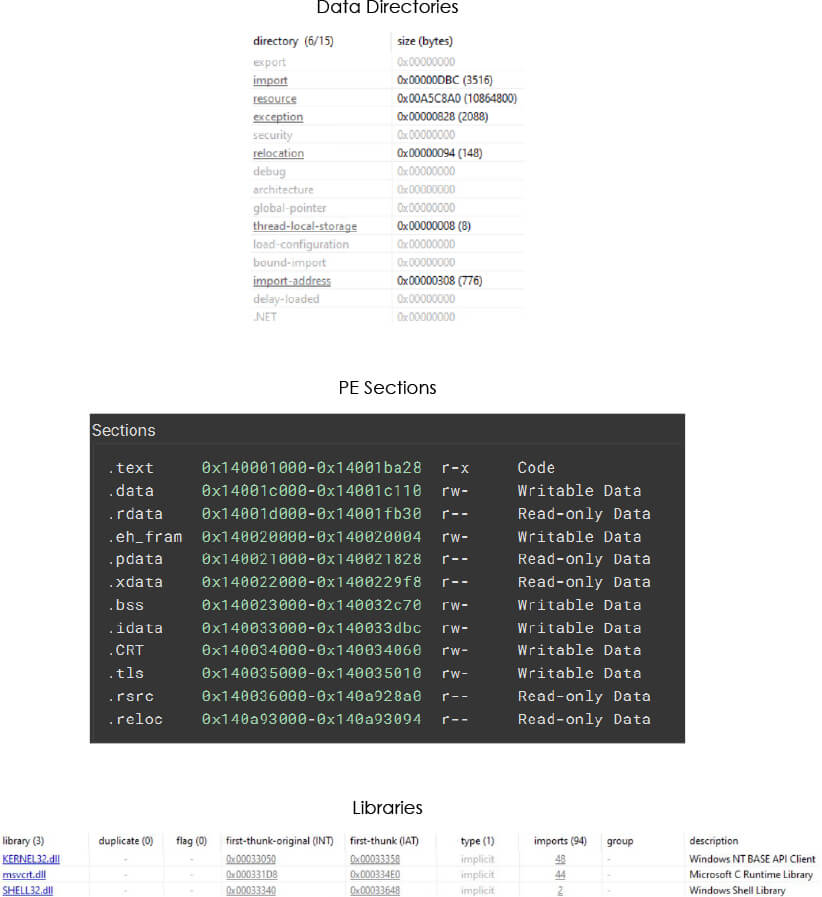
Task: Click import-address size 0x00000308 (776)
Action: (439, 281)
